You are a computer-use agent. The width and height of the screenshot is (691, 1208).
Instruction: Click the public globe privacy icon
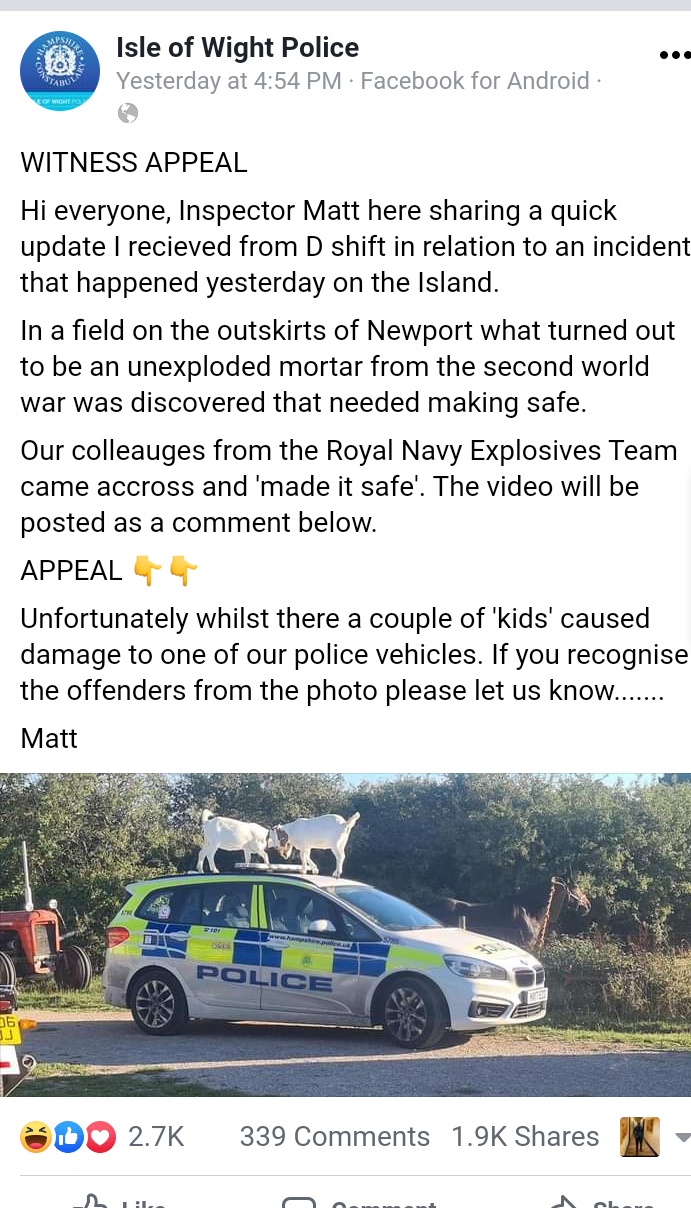tap(128, 113)
